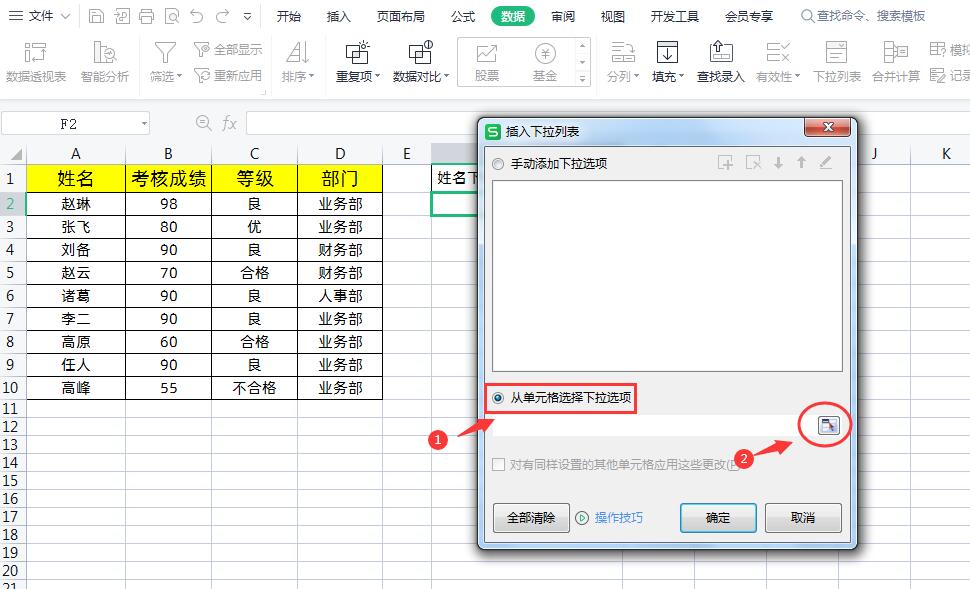Switch to the 开发工具 tab
970x589 pixels.
click(674, 17)
